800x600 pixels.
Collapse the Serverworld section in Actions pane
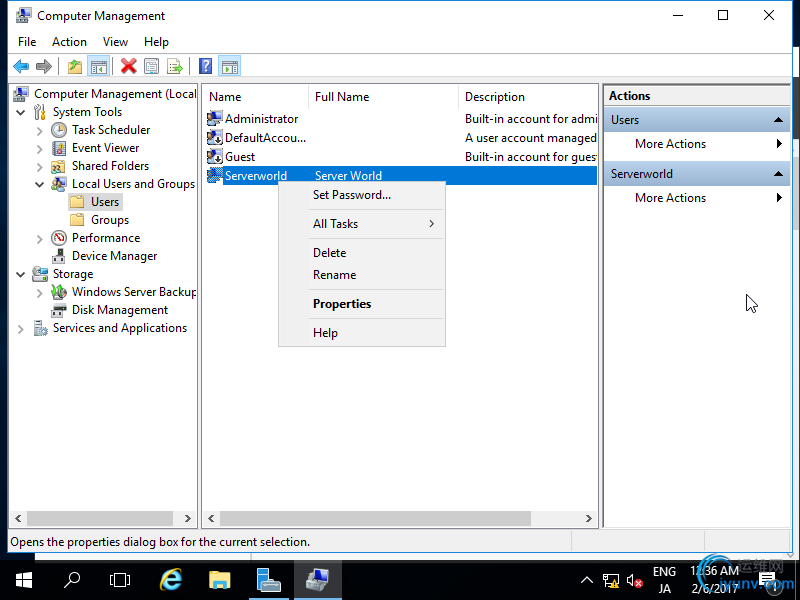(x=778, y=174)
